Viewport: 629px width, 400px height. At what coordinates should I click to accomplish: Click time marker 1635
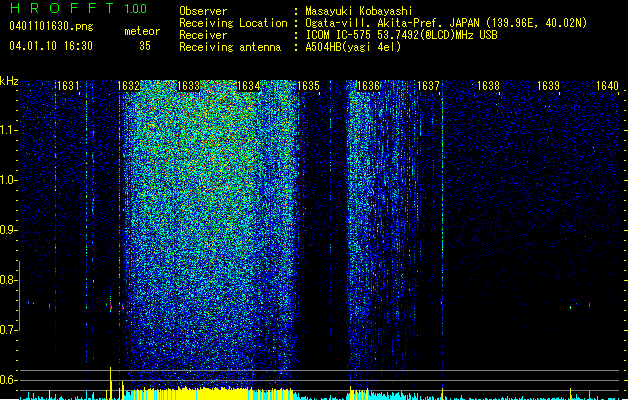click(308, 86)
